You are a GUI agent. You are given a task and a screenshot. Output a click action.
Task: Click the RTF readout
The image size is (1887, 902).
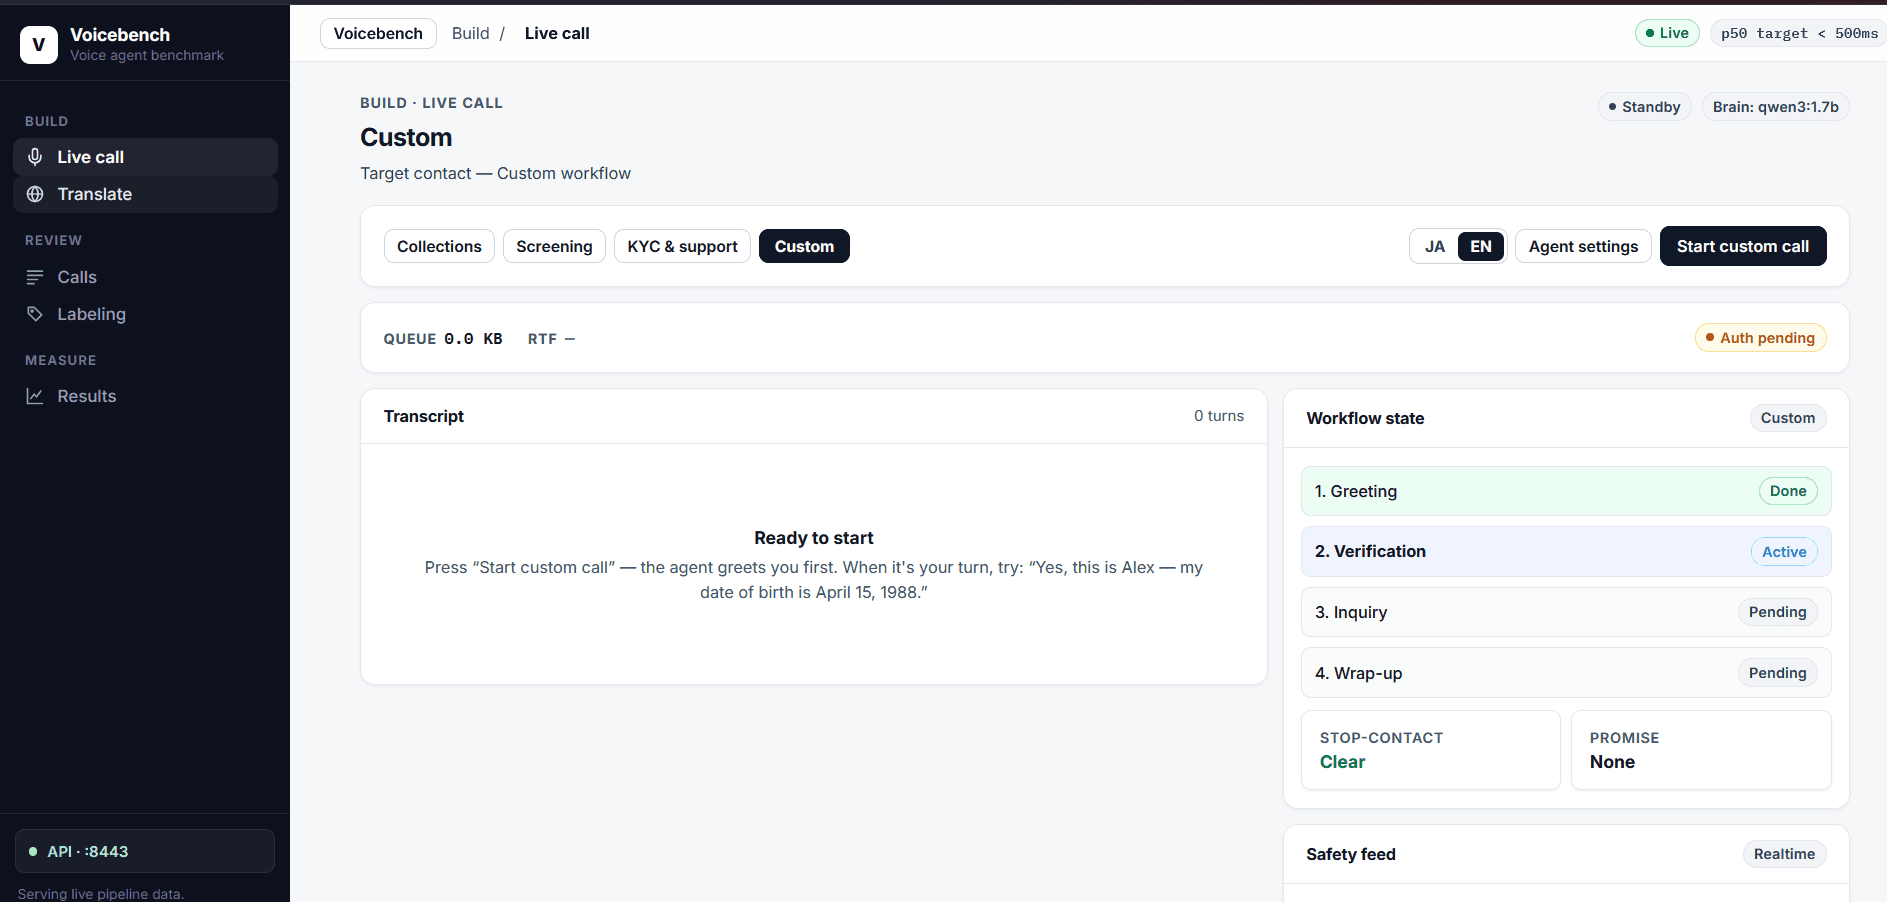[x=552, y=339]
